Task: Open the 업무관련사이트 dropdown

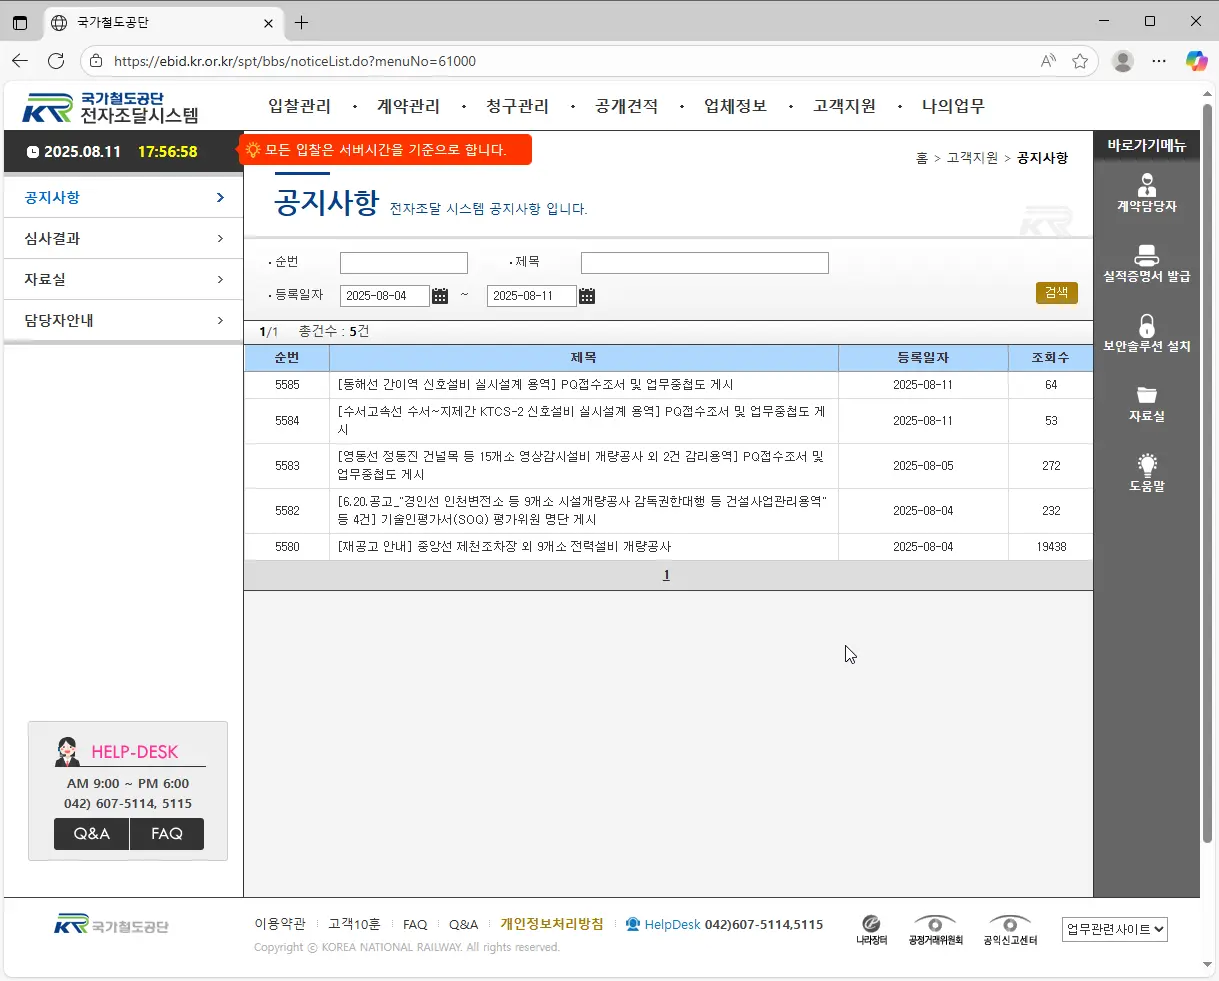Action: 1114,929
